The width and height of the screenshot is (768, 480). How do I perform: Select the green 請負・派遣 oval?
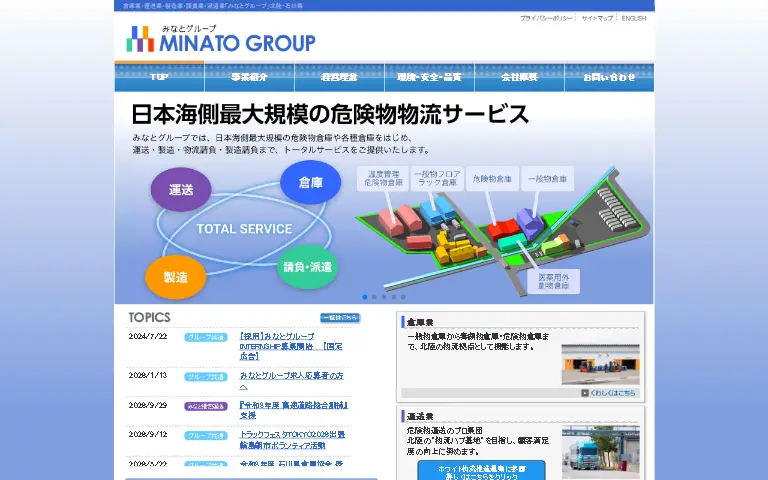point(308,267)
